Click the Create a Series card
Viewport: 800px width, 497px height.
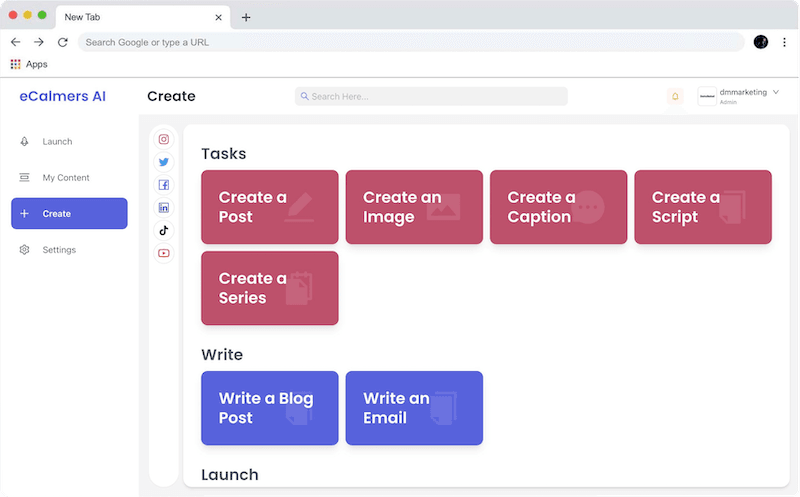pos(270,288)
